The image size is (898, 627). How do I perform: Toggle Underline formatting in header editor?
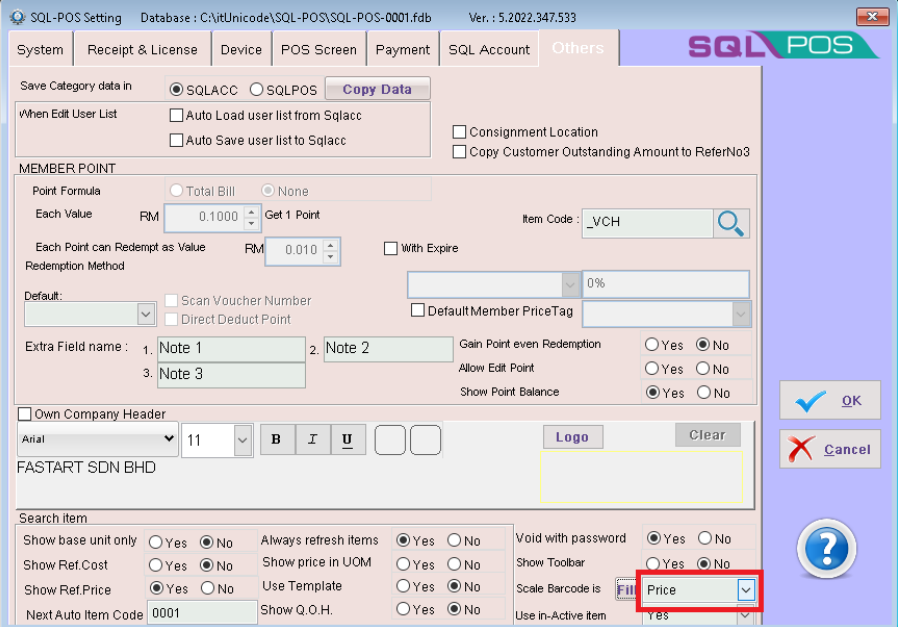[x=347, y=439]
